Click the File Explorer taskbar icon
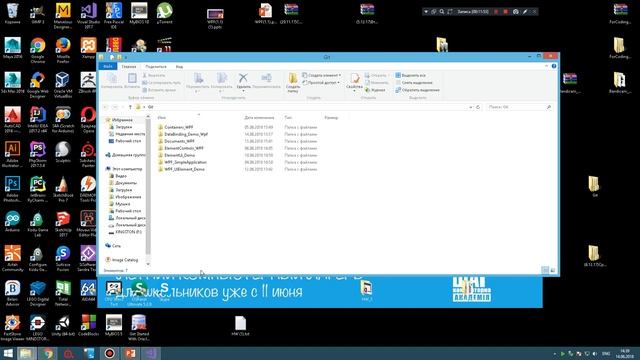Screen dimensions: 640x360 coord(26,353)
